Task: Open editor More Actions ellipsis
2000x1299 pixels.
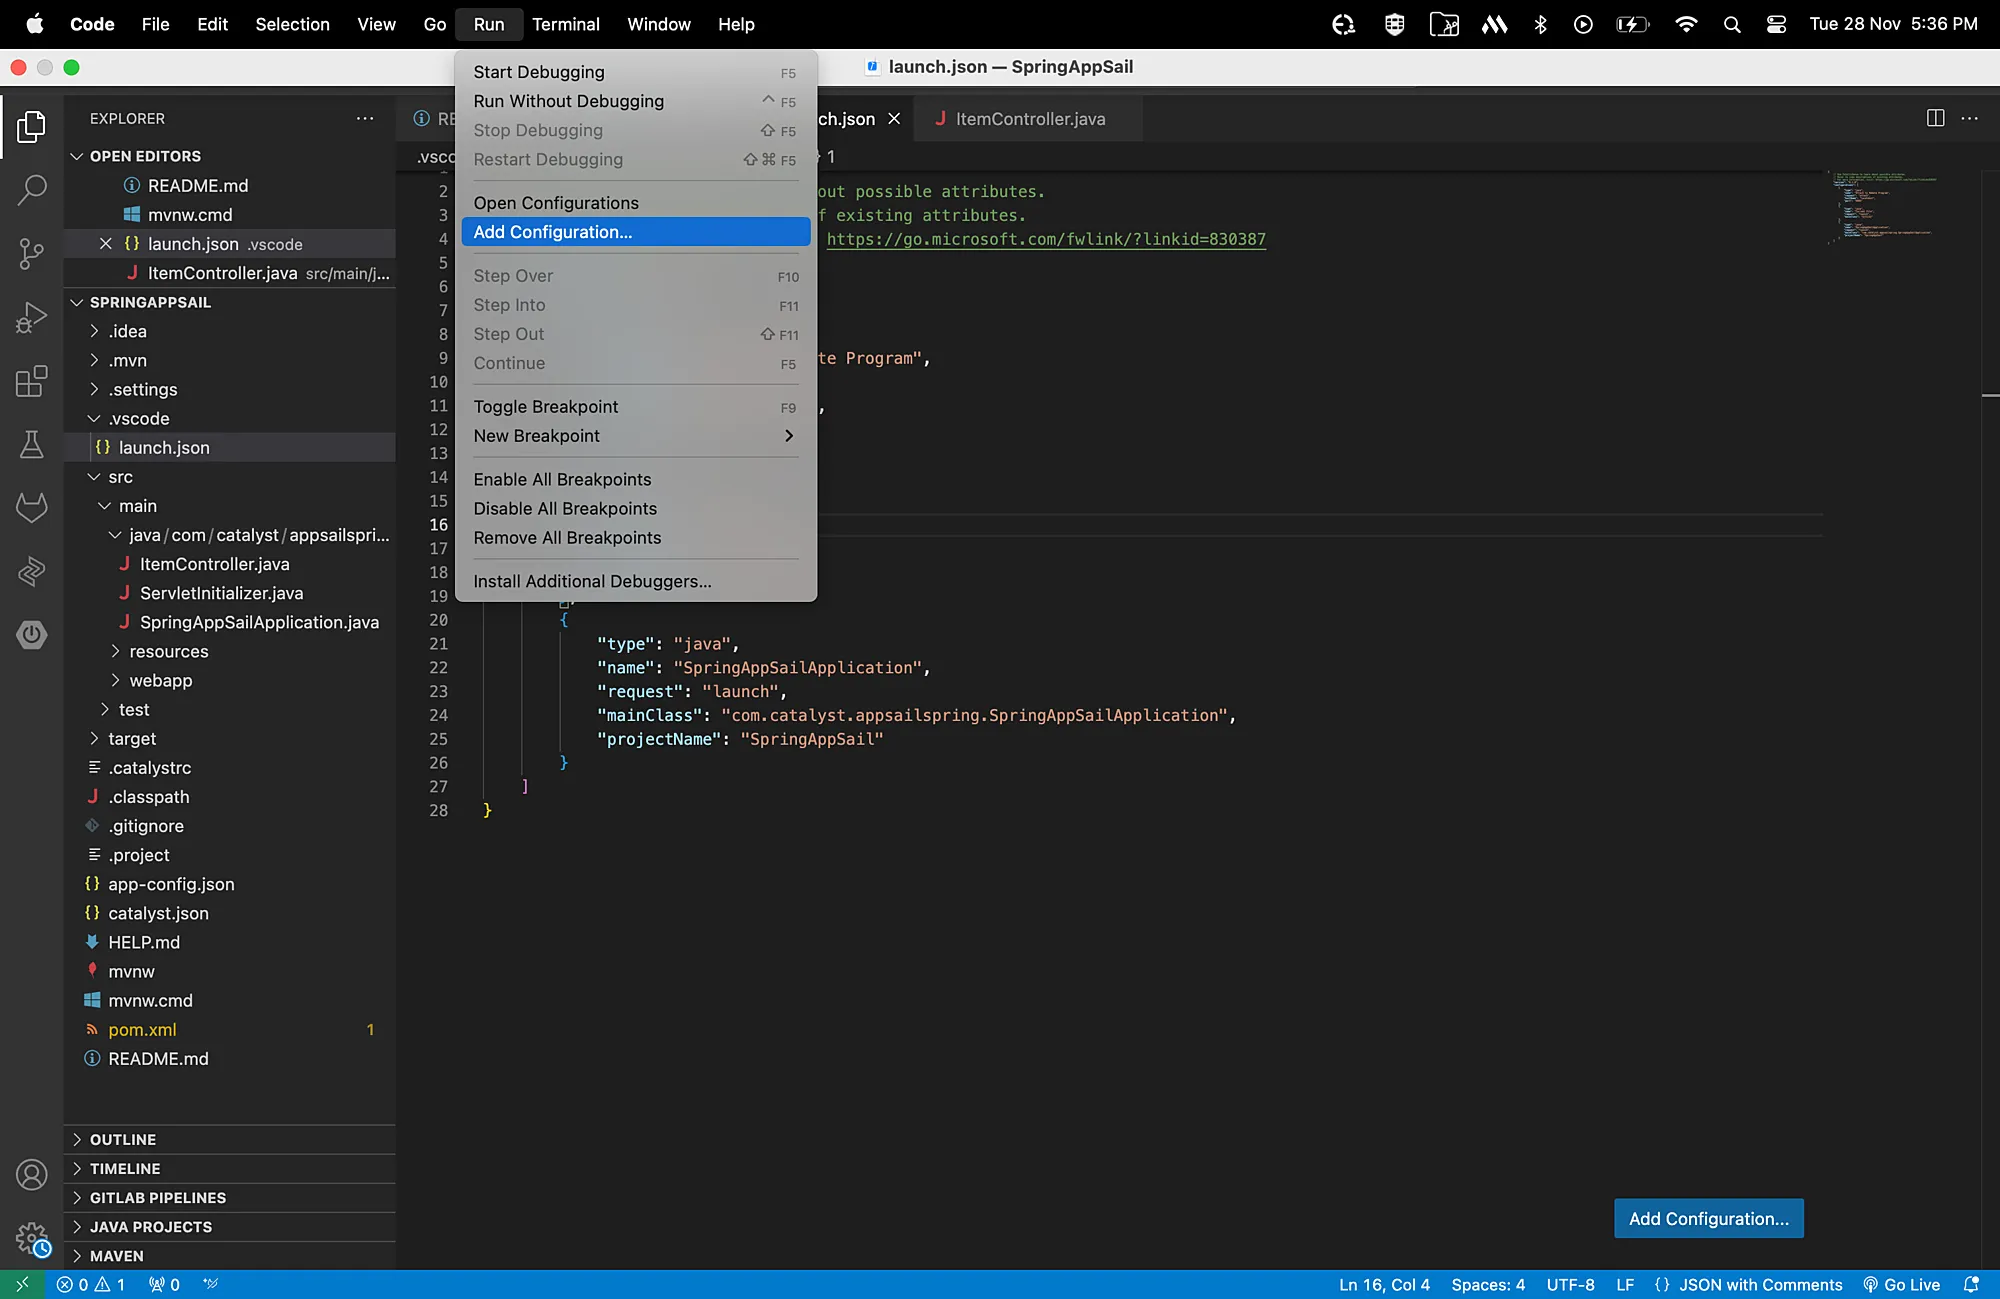Action: [1970, 118]
